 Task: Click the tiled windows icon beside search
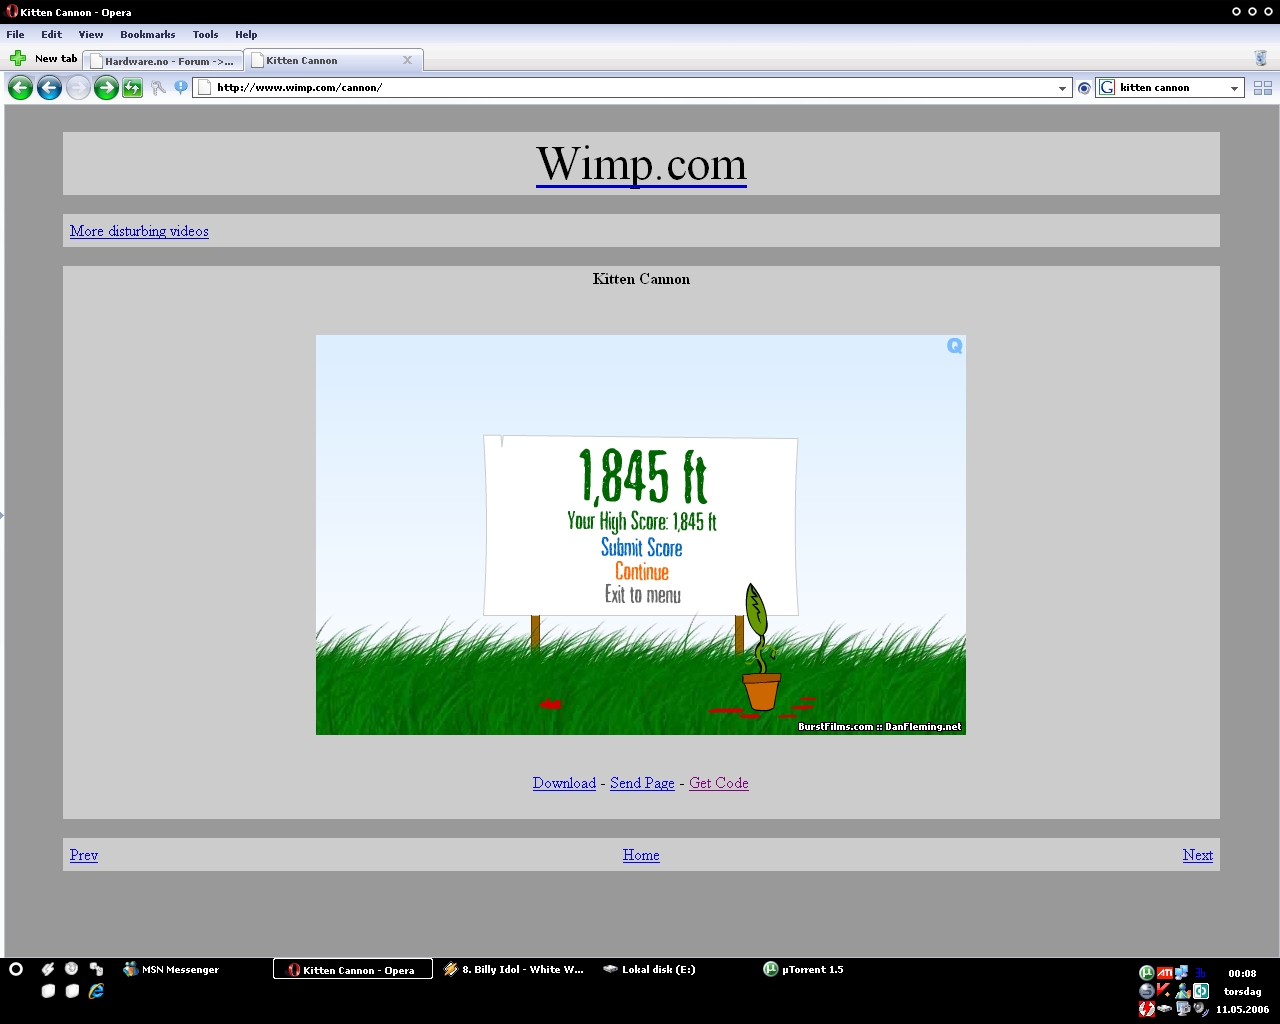pos(1262,88)
